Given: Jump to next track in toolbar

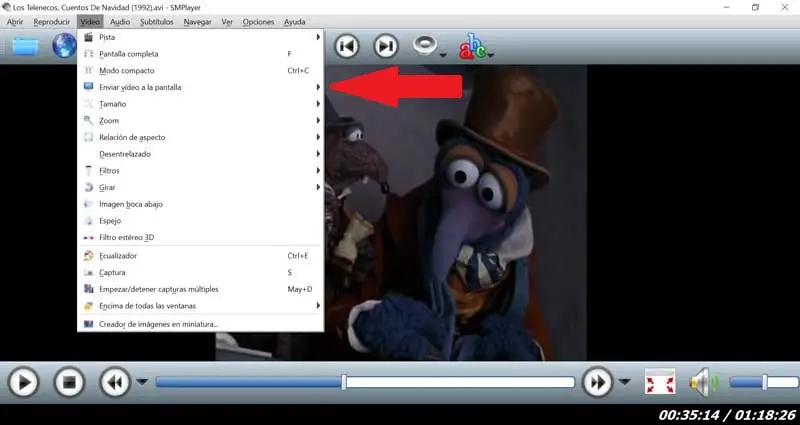Looking at the screenshot, I should [386, 46].
